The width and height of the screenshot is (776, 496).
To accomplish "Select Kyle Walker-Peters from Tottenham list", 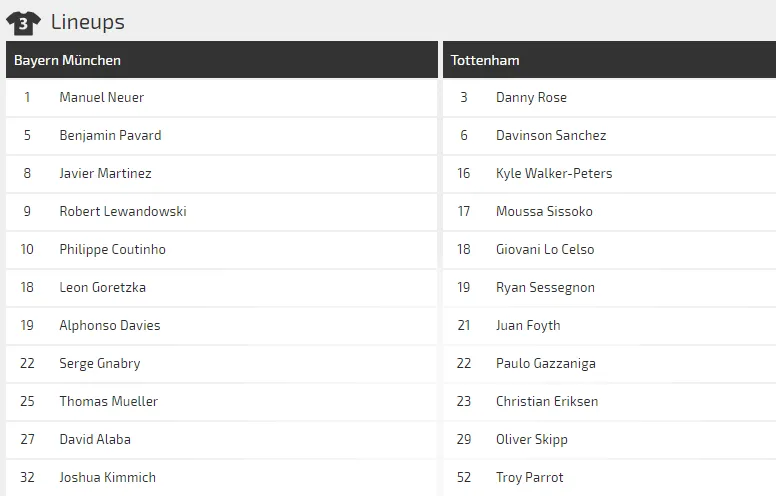I will (554, 173).
